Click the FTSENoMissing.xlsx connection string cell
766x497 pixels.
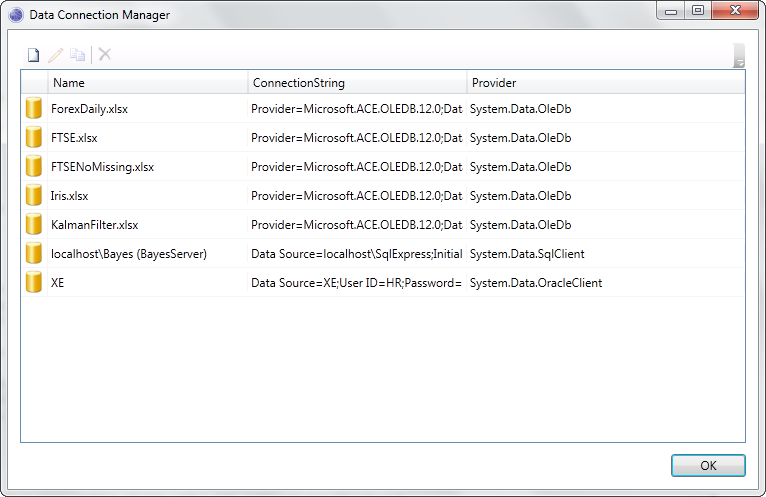pyautogui.click(x=357, y=167)
